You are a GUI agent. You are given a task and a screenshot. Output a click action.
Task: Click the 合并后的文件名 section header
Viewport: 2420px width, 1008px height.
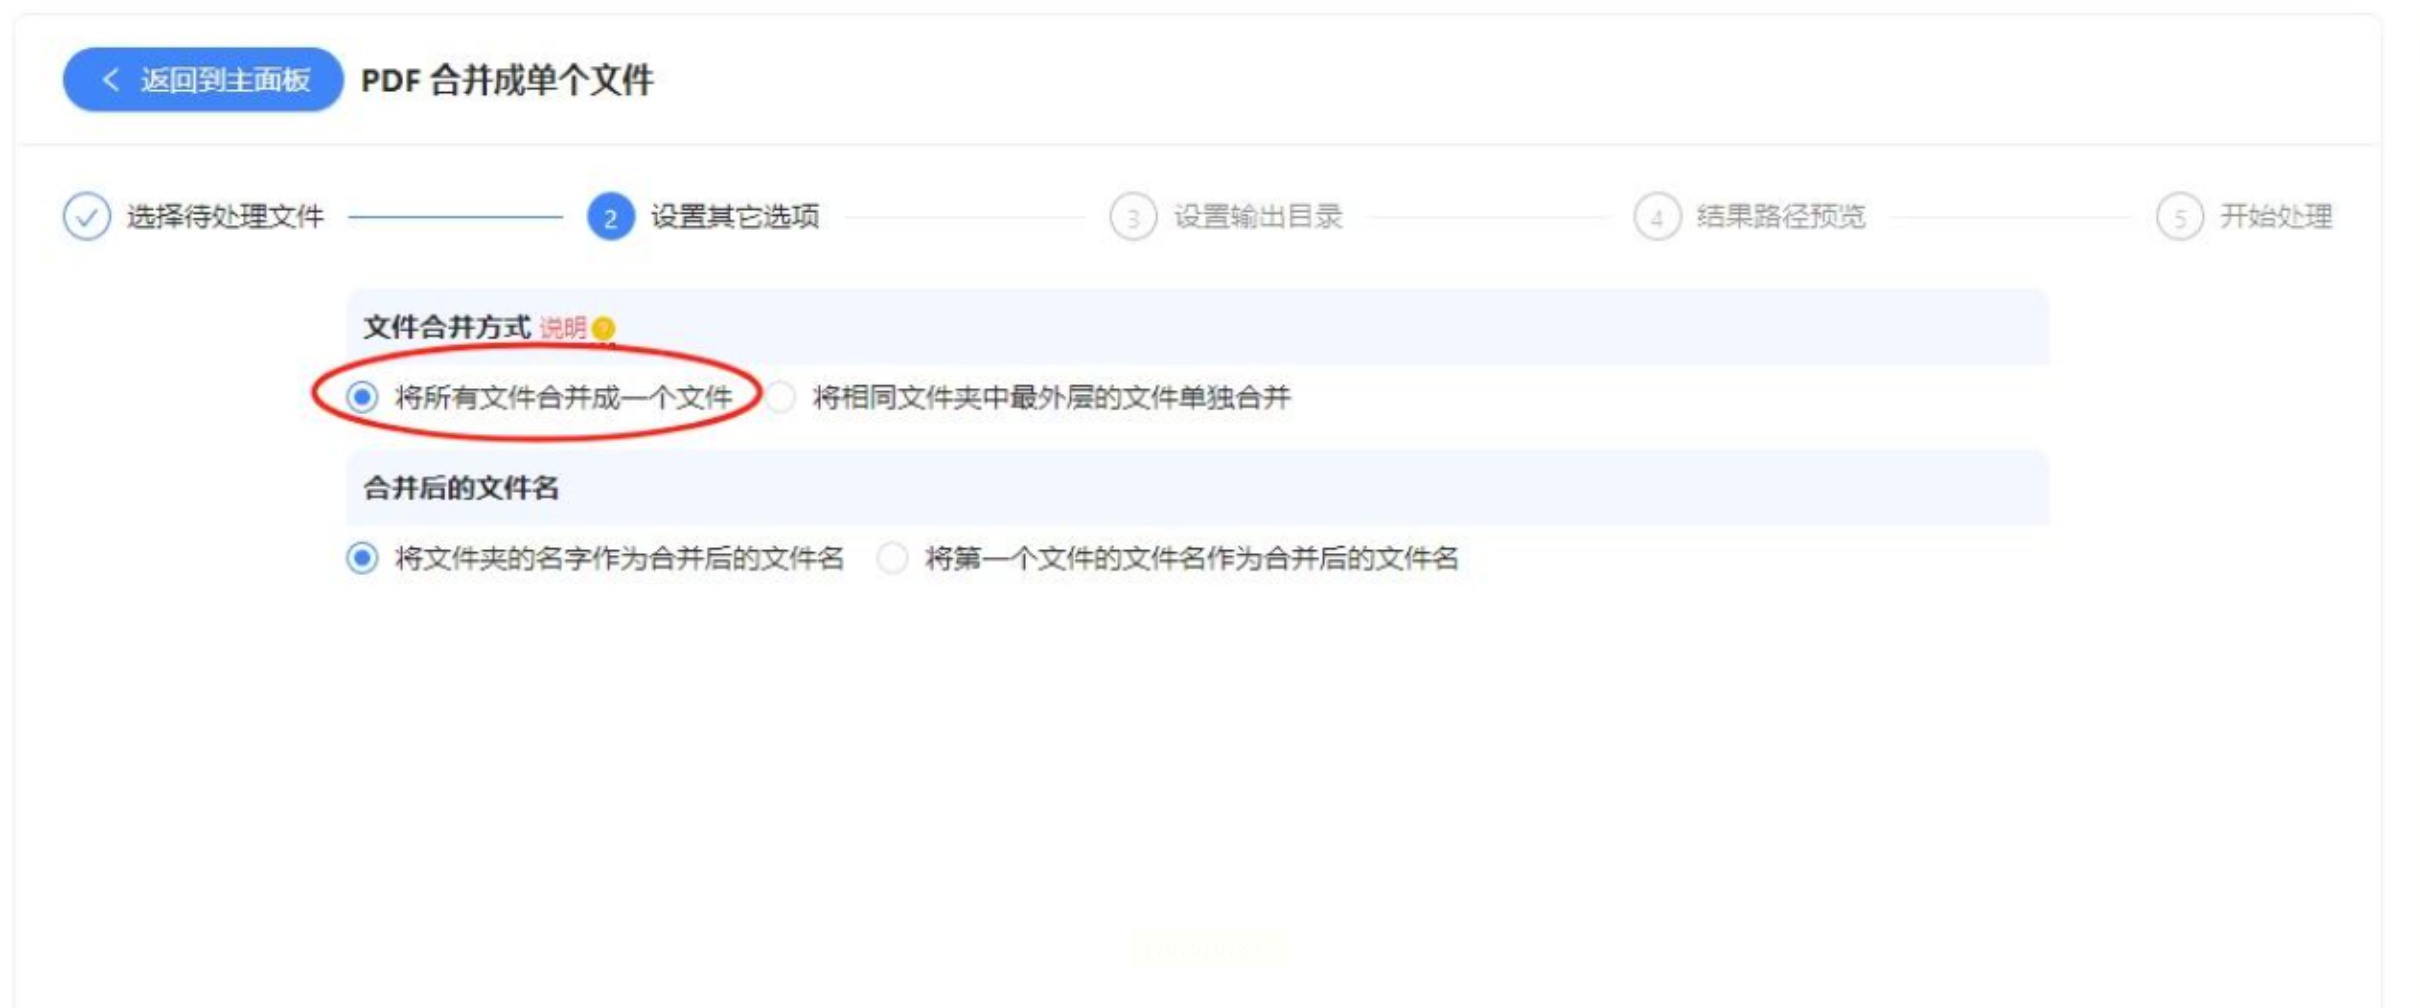461,488
